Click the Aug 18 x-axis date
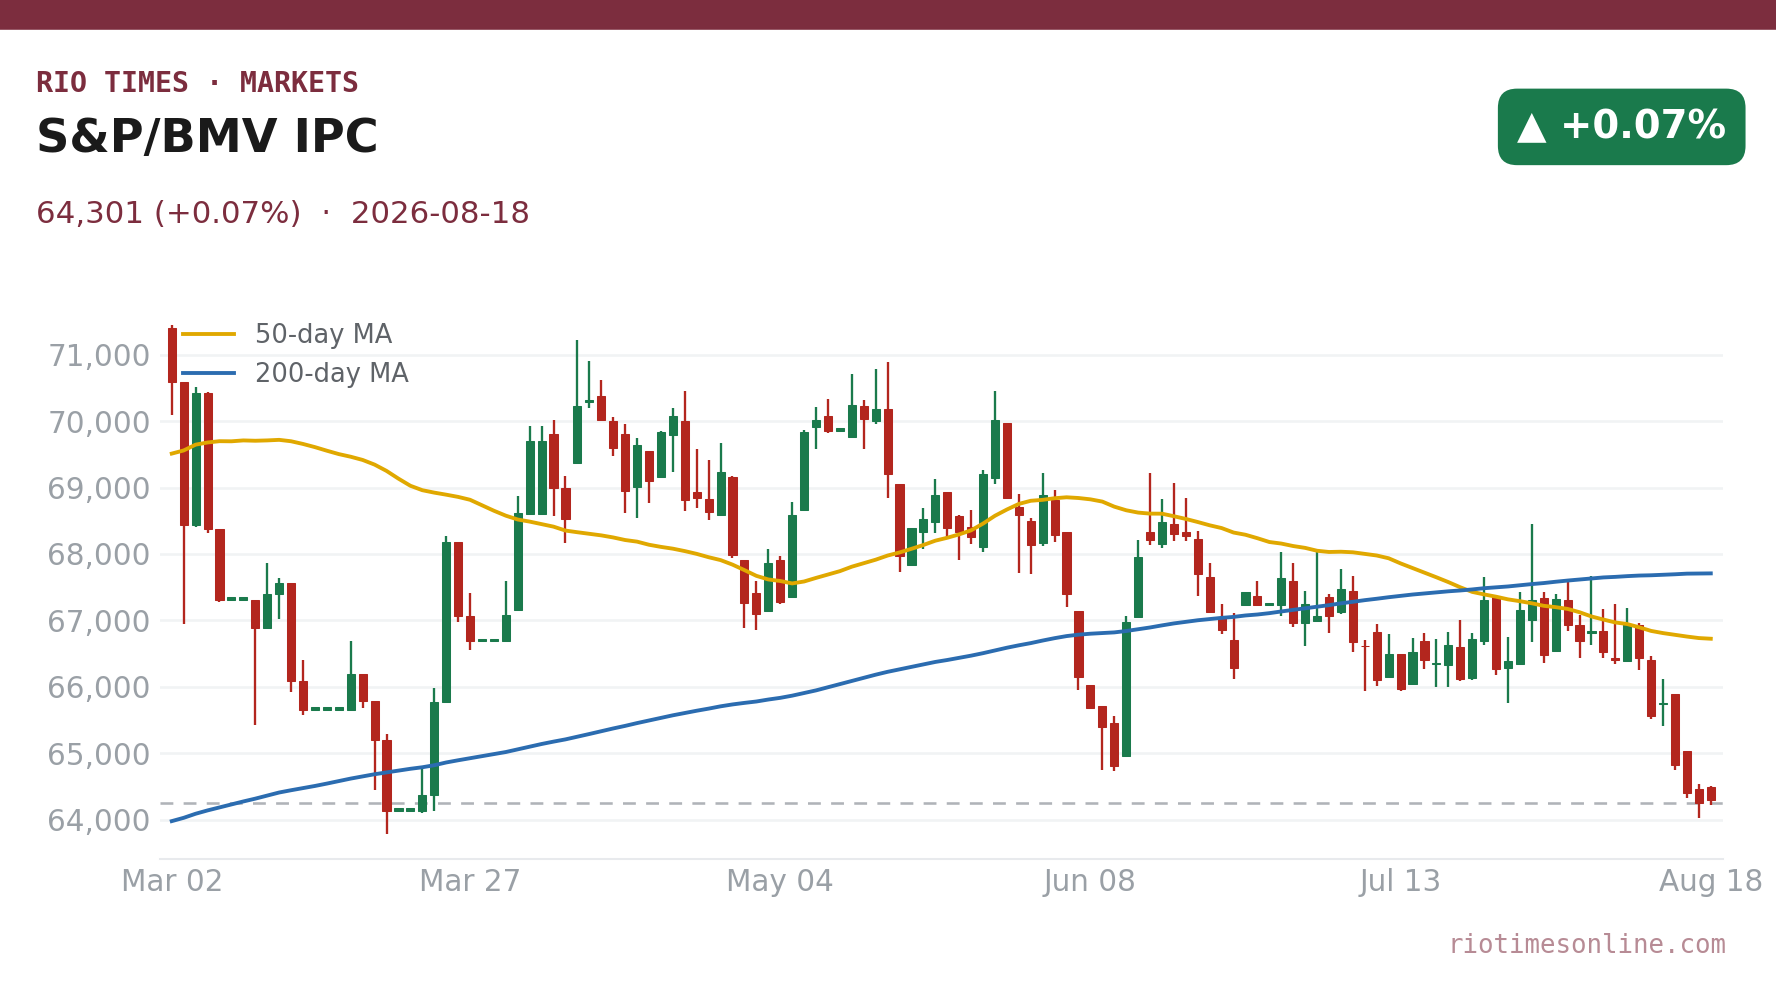The image size is (1776, 999). [1711, 881]
